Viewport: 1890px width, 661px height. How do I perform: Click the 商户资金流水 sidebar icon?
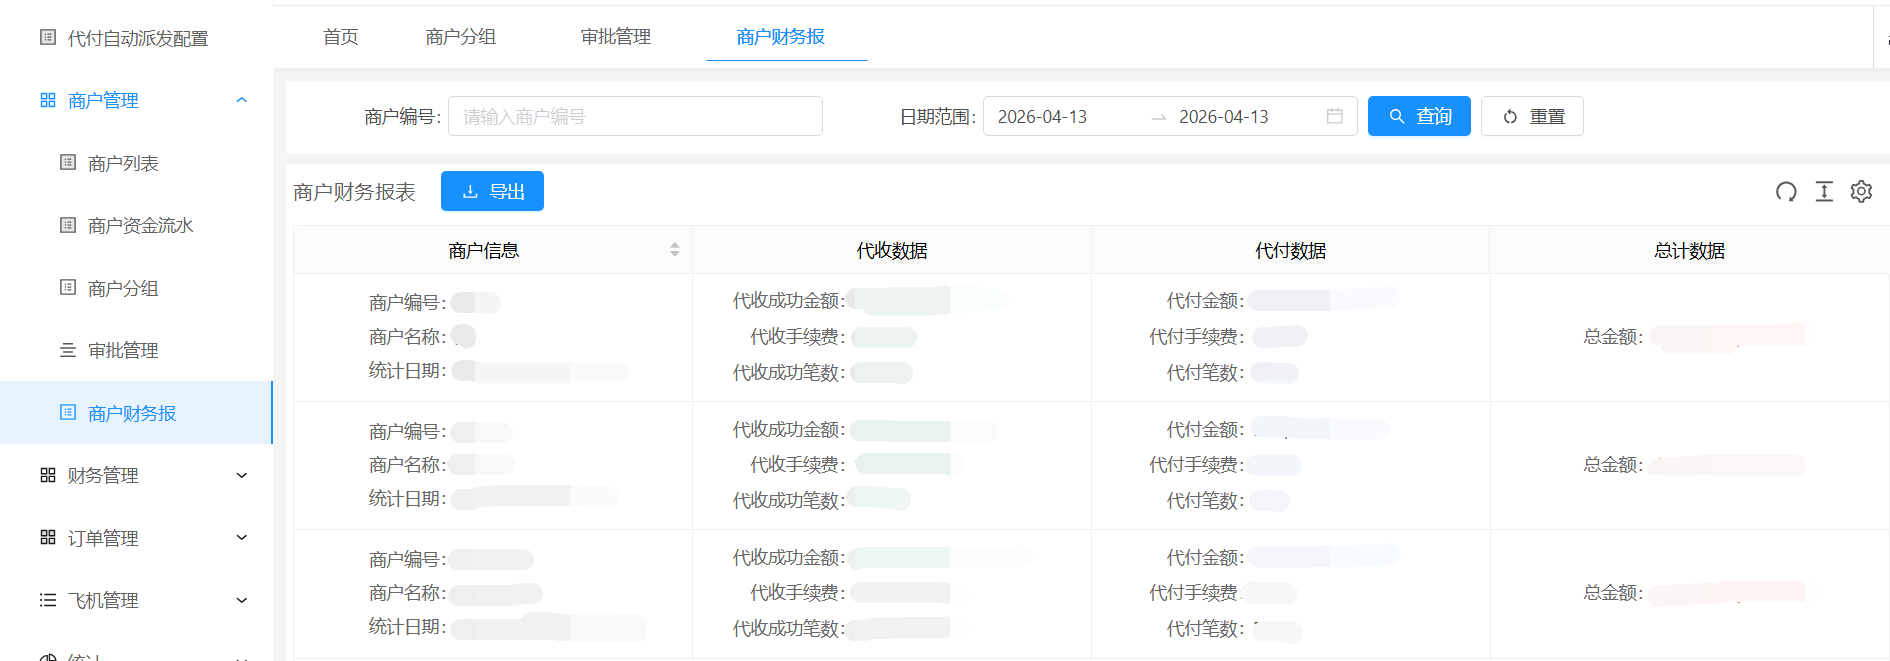tap(68, 225)
